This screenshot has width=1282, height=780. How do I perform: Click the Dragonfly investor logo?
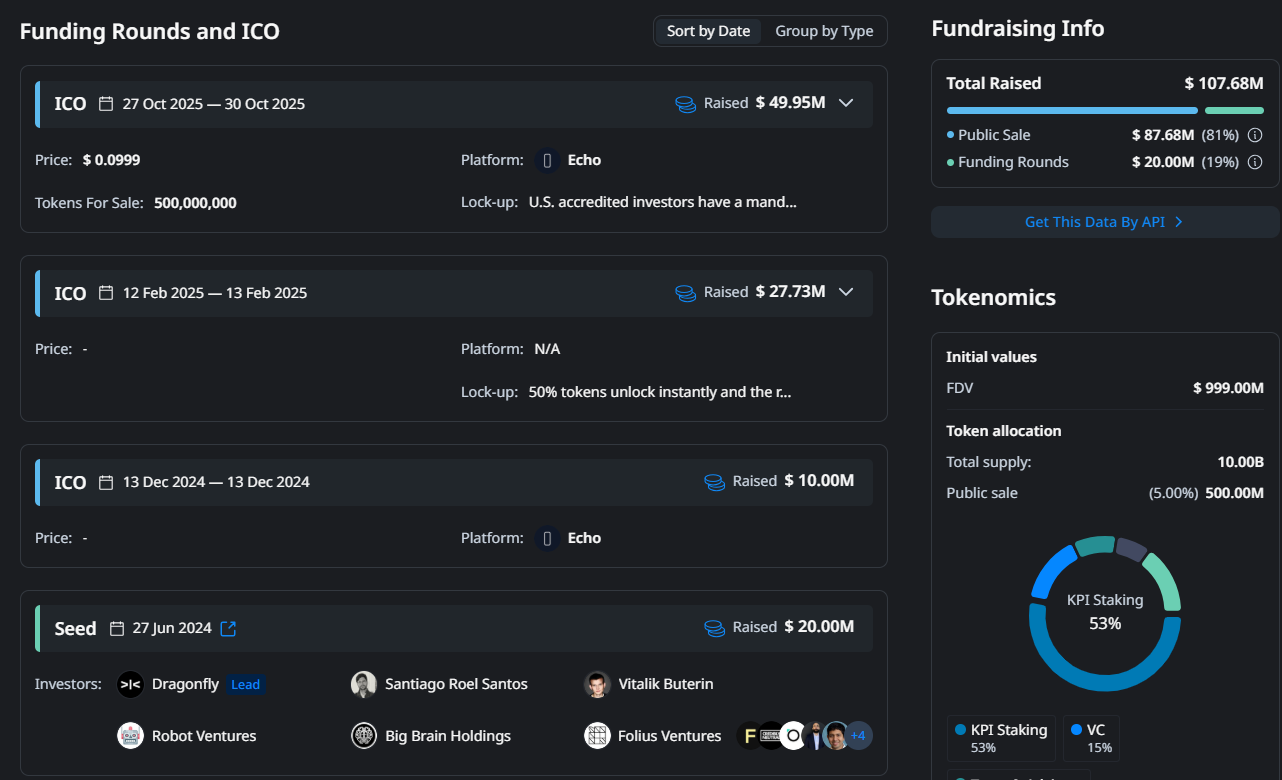tap(130, 684)
